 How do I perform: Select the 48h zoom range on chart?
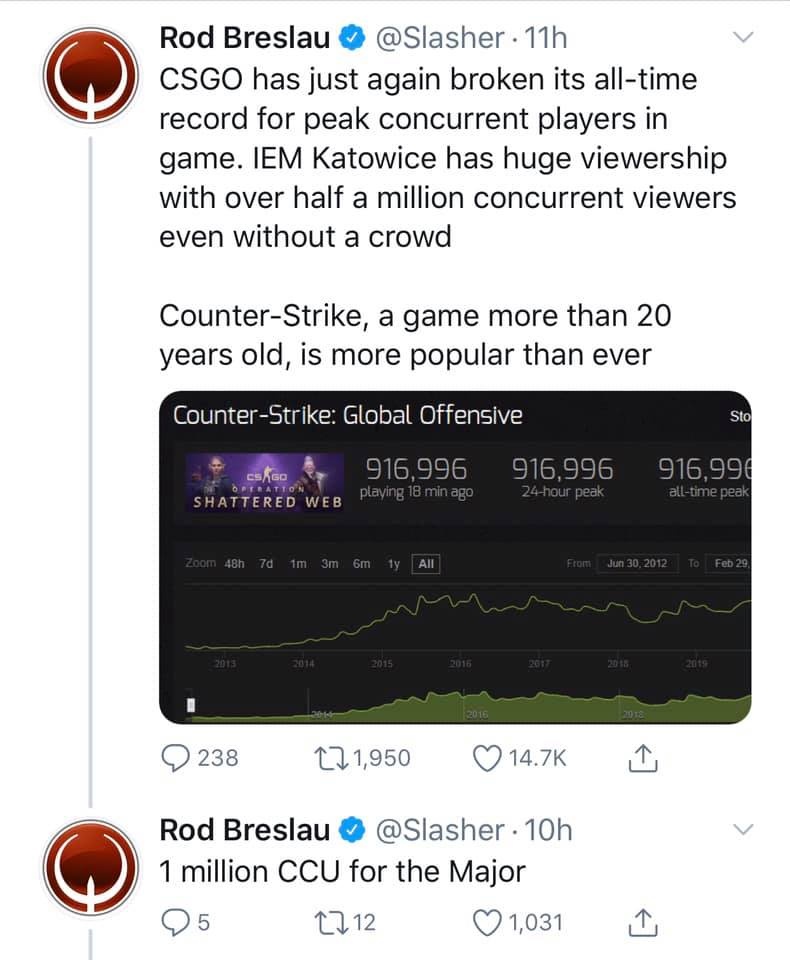coord(234,564)
